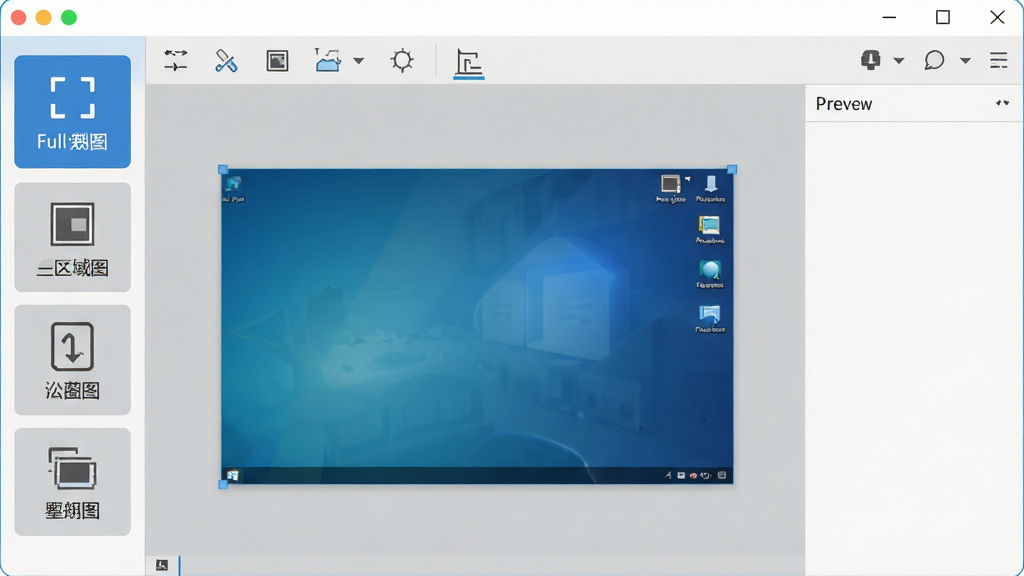Select the stacked-windows capture mode button
Screen dimensions: 1024x576
tap(72, 482)
